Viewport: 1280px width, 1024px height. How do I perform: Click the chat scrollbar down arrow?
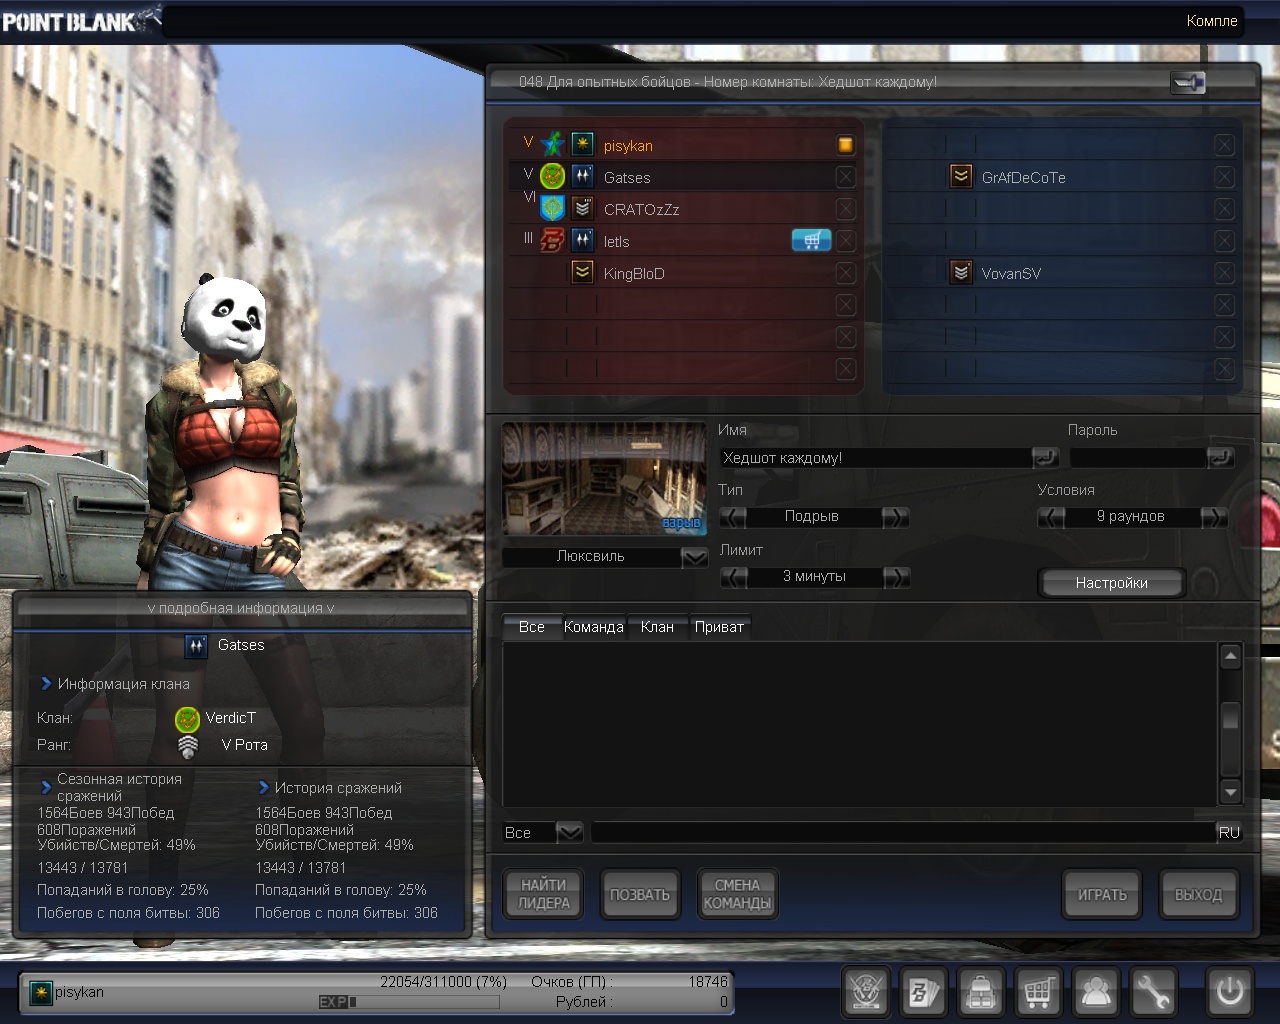[x=1231, y=792]
